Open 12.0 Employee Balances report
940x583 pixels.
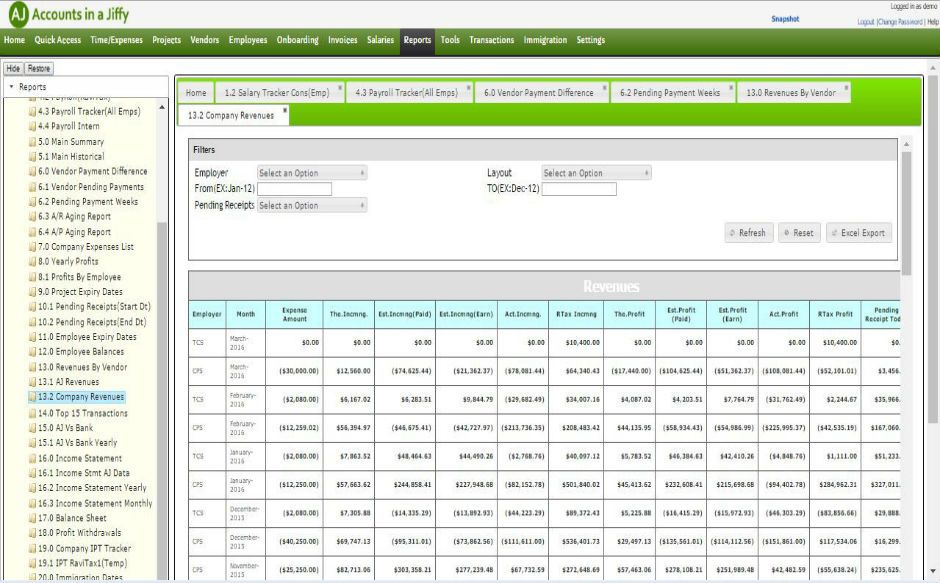click(81, 352)
